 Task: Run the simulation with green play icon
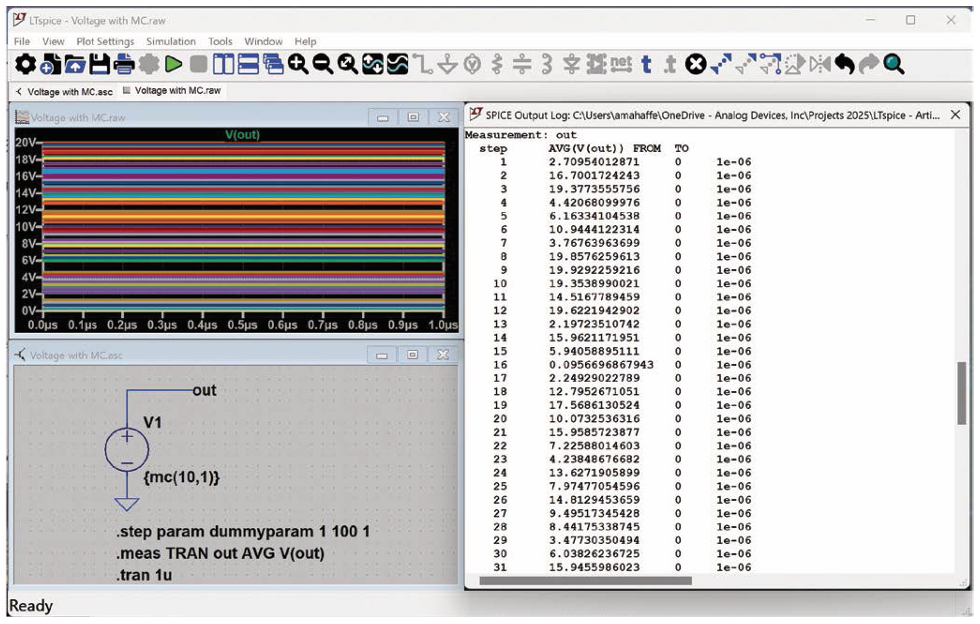coord(174,65)
